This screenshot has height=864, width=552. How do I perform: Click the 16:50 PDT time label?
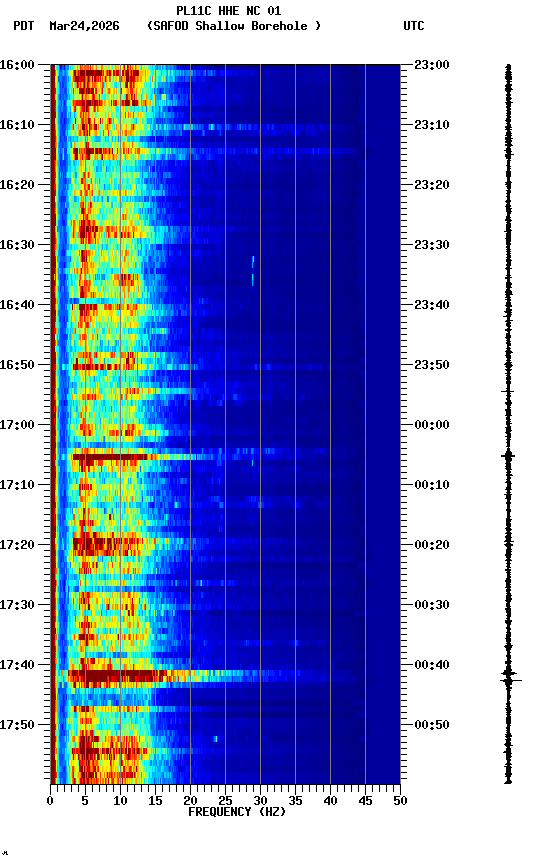coord(17,365)
